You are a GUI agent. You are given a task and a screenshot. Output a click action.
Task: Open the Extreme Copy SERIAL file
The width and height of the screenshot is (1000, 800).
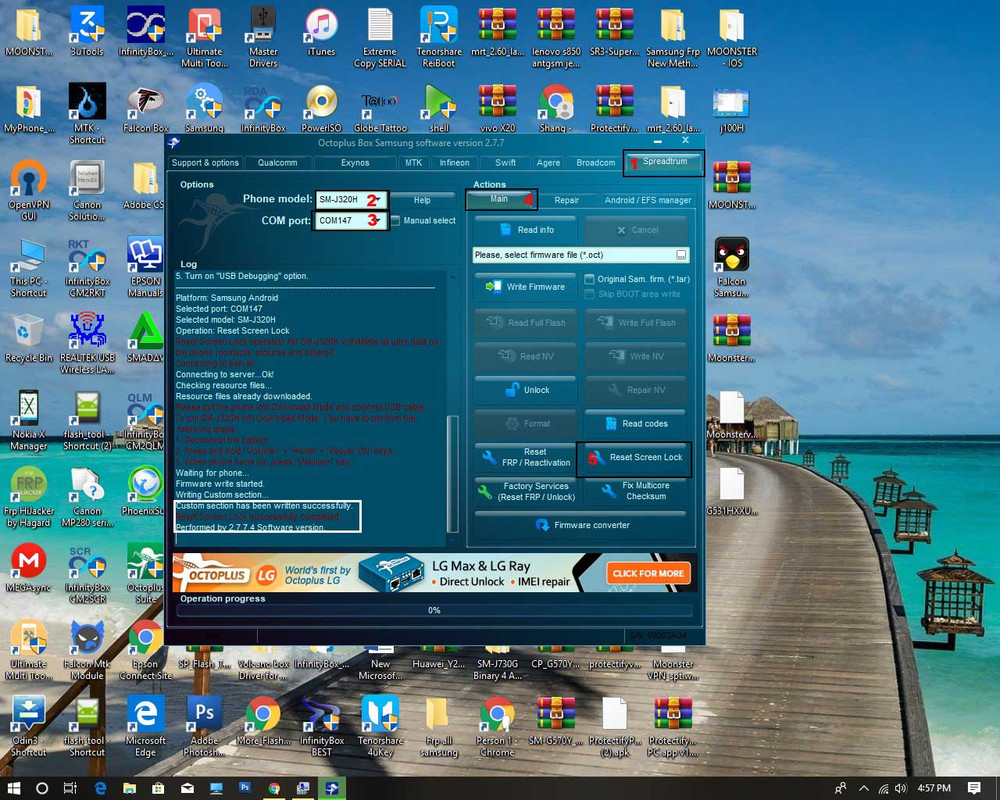(380, 37)
